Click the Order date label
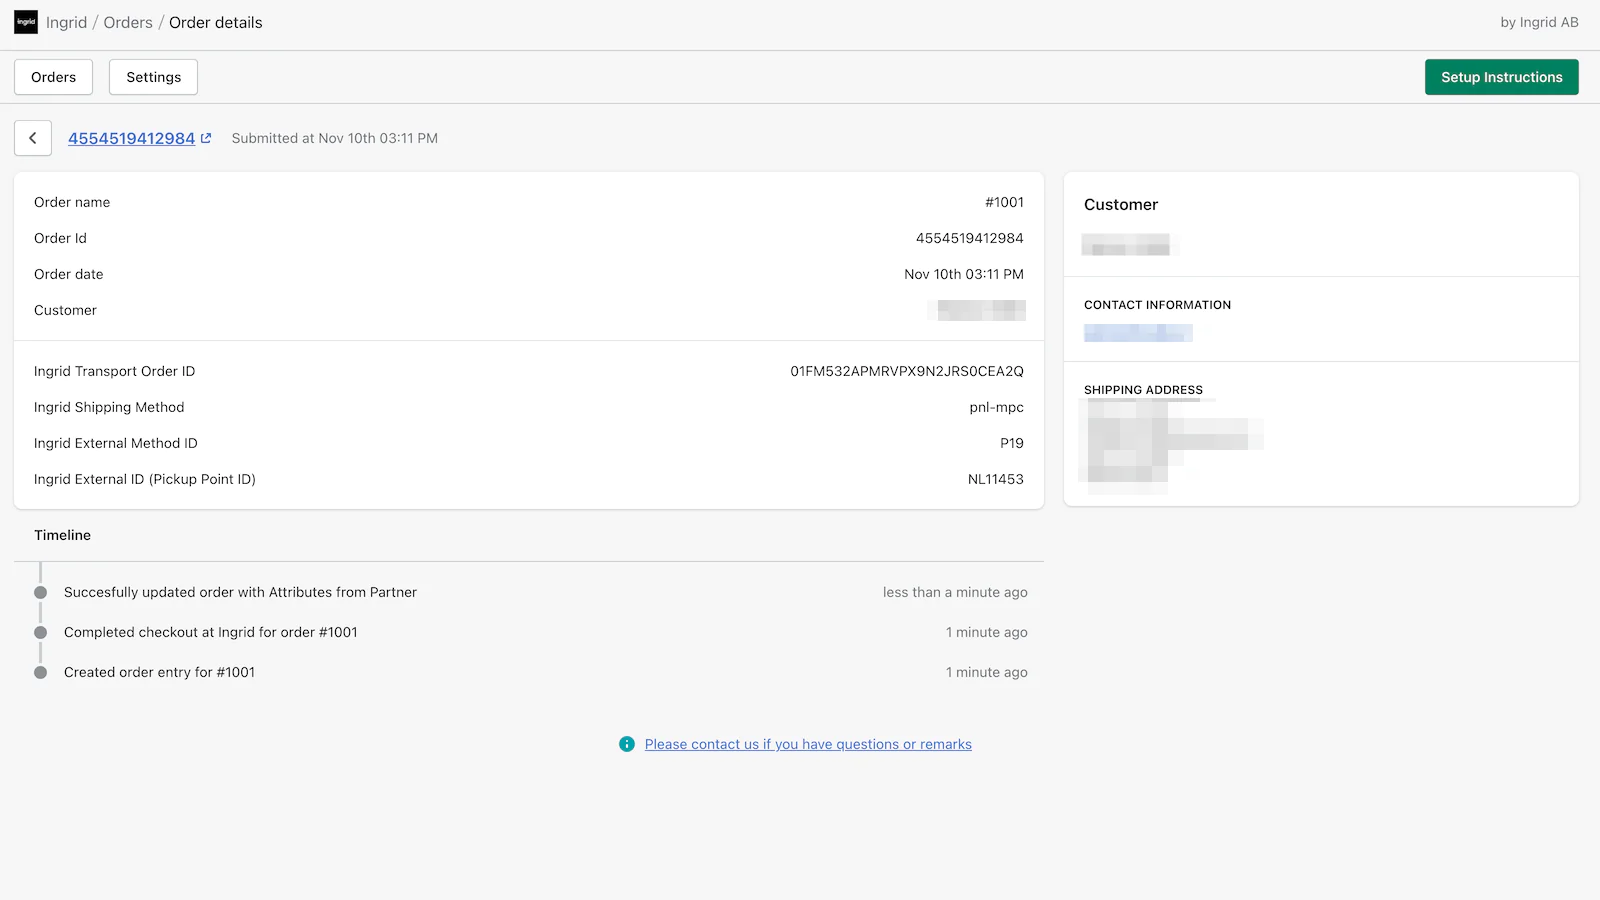 click(68, 274)
